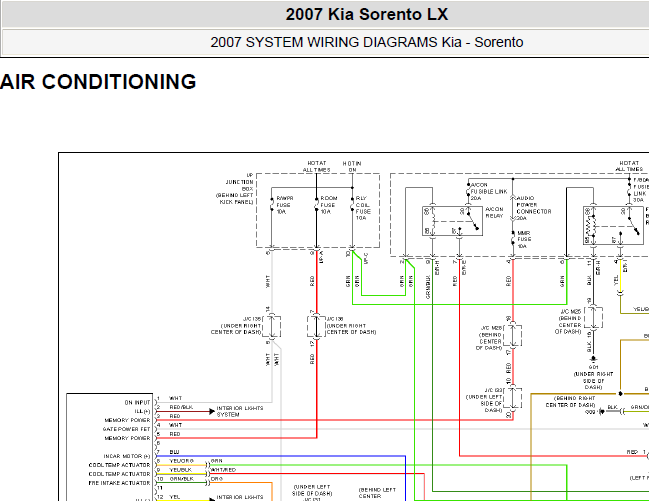
Task: Click the 'BLU' wire label at pin 7
Action: pyautogui.click(x=174, y=452)
